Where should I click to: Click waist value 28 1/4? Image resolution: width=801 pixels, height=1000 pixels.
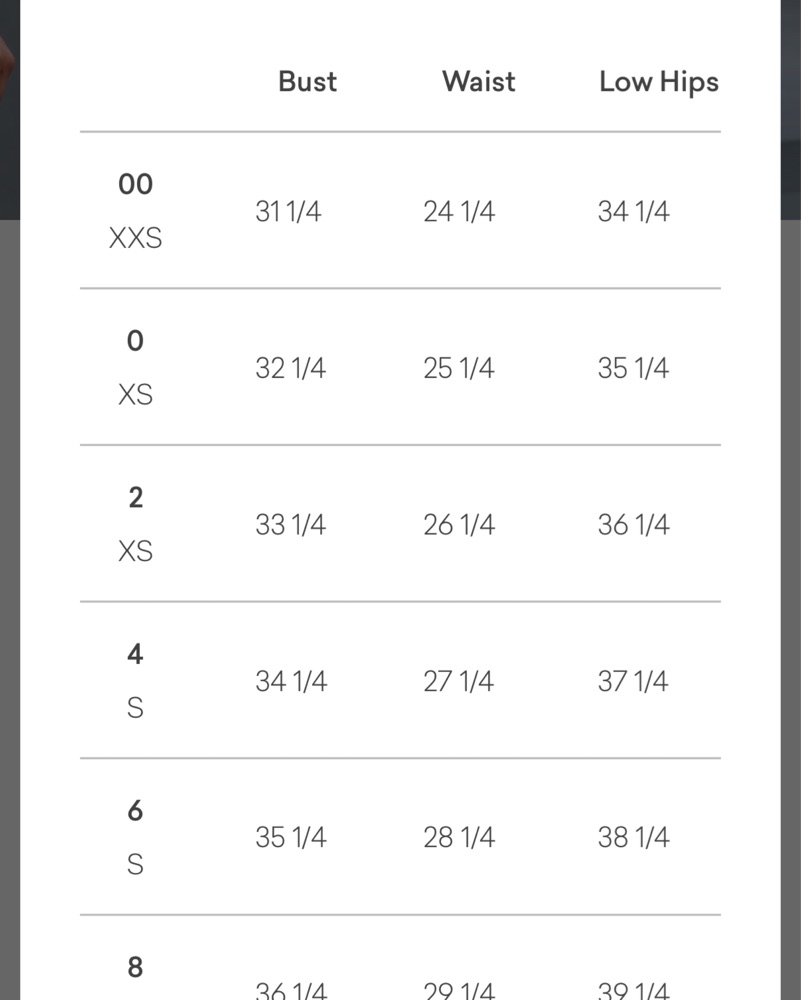[458, 838]
